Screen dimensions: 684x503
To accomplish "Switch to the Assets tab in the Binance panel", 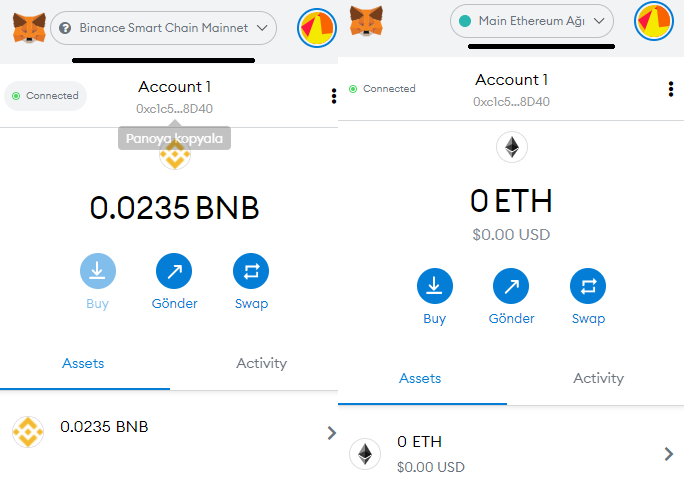I will pyautogui.click(x=83, y=363).
